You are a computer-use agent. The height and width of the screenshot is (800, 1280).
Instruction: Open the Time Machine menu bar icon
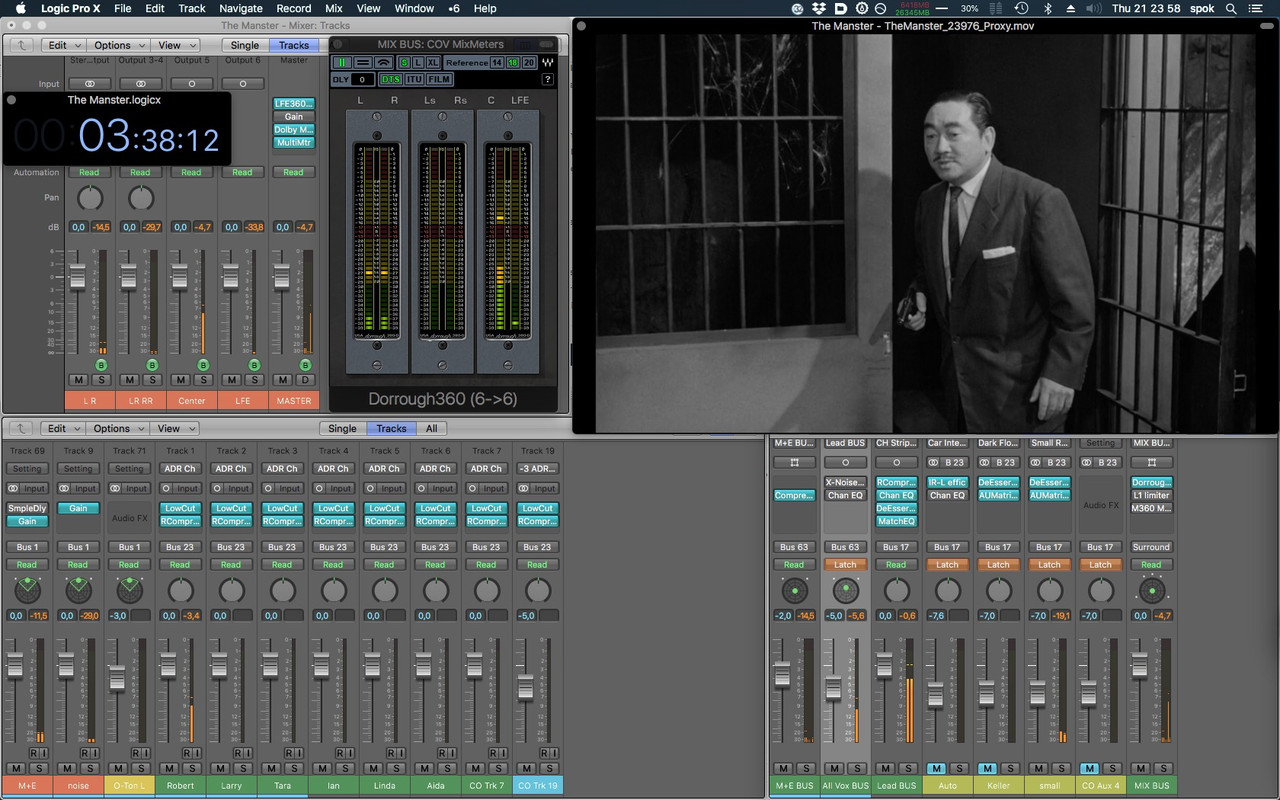[x=1021, y=8]
